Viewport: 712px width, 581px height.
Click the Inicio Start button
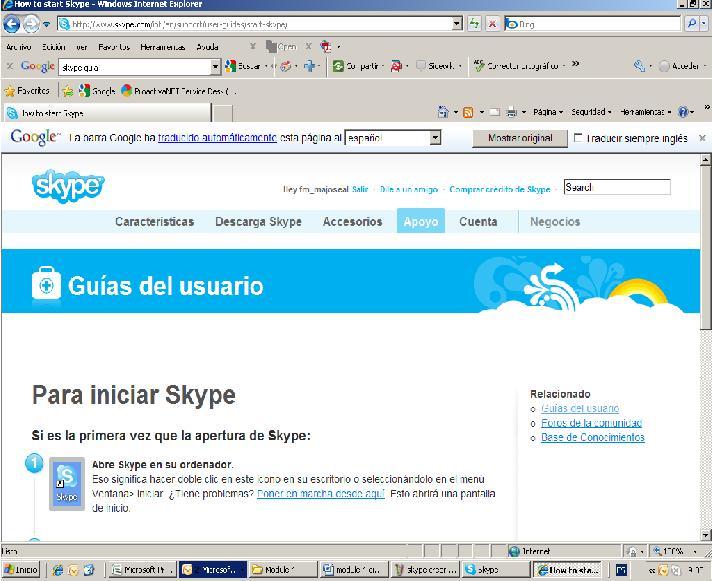click(x=21, y=570)
